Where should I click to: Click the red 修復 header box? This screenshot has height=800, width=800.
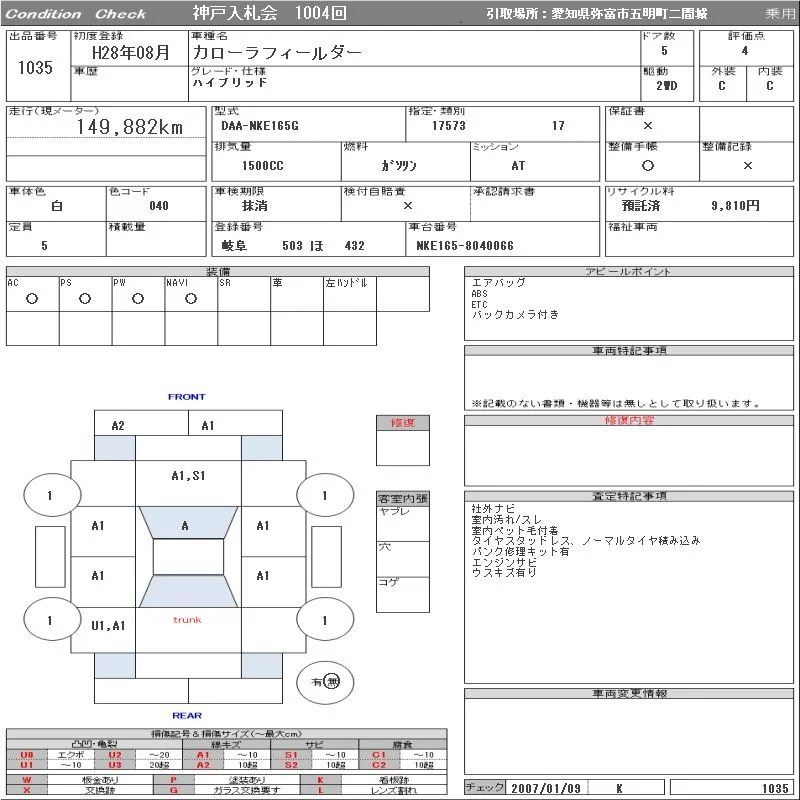403,423
